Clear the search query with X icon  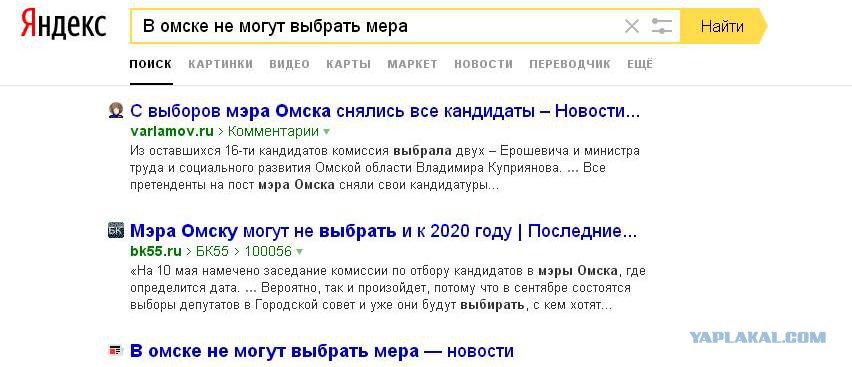coord(631,26)
